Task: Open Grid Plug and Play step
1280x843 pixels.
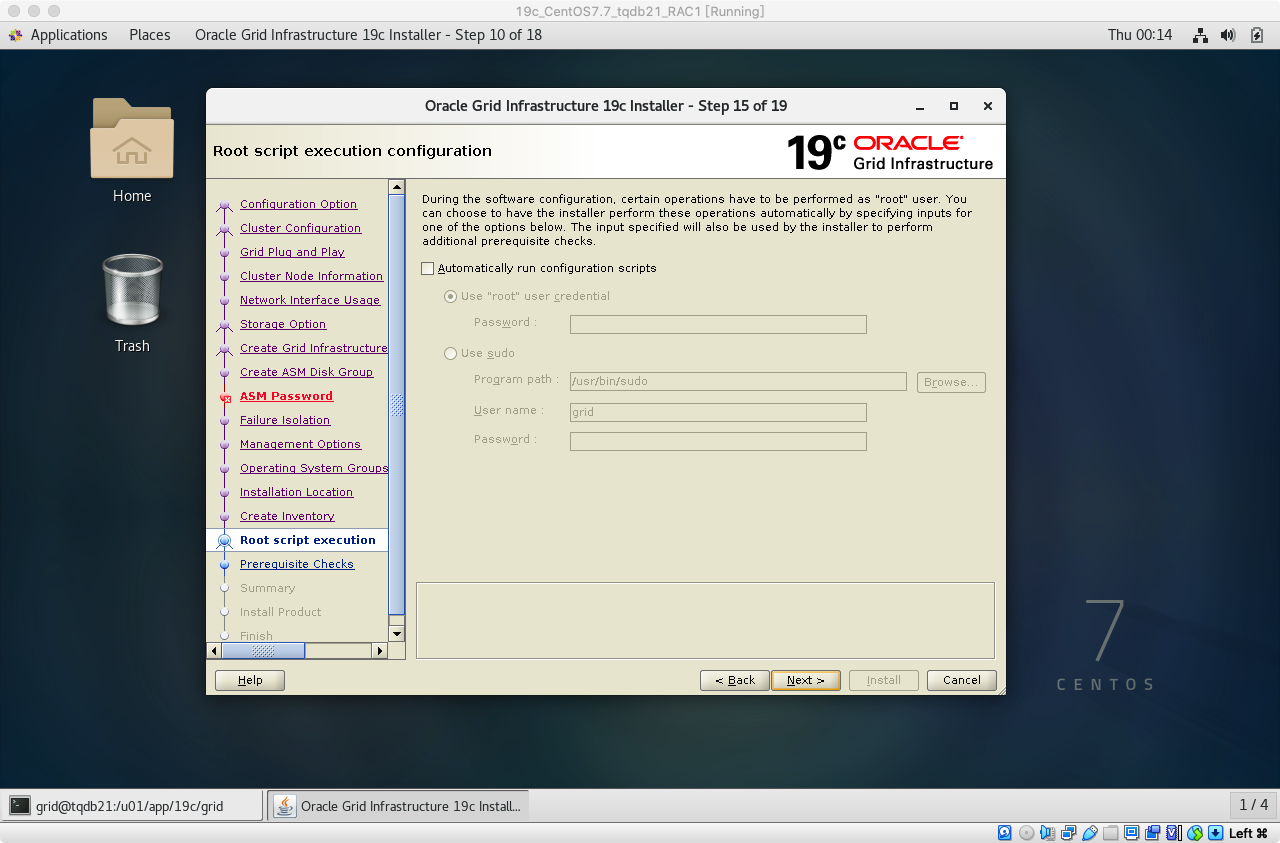Action: [x=292, y=252]
